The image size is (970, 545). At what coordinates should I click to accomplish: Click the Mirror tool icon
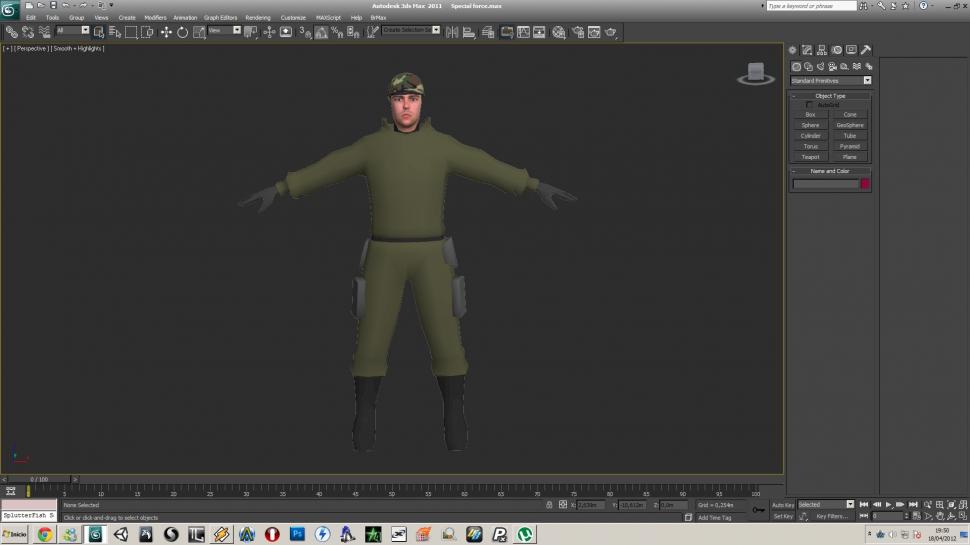(452, 32)
